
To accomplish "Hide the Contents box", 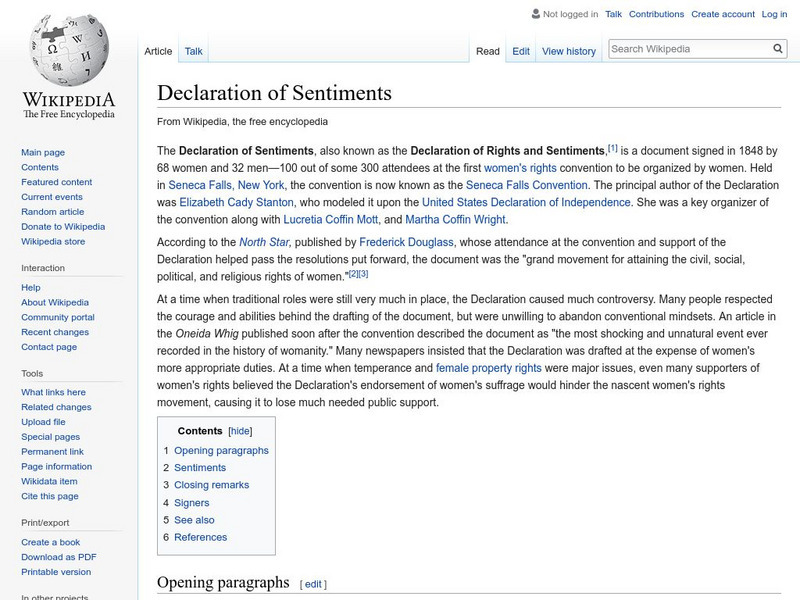I will tap(240, 431).
